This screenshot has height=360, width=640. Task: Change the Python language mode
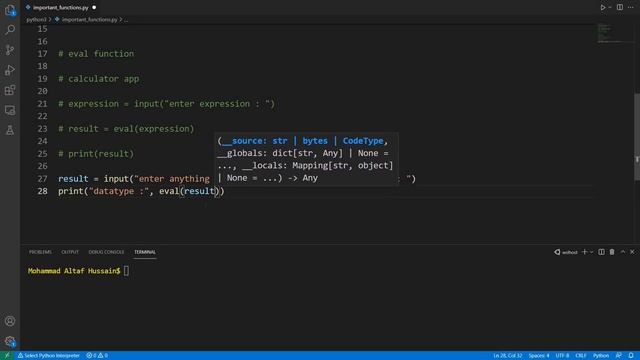(x=601, y=356)
